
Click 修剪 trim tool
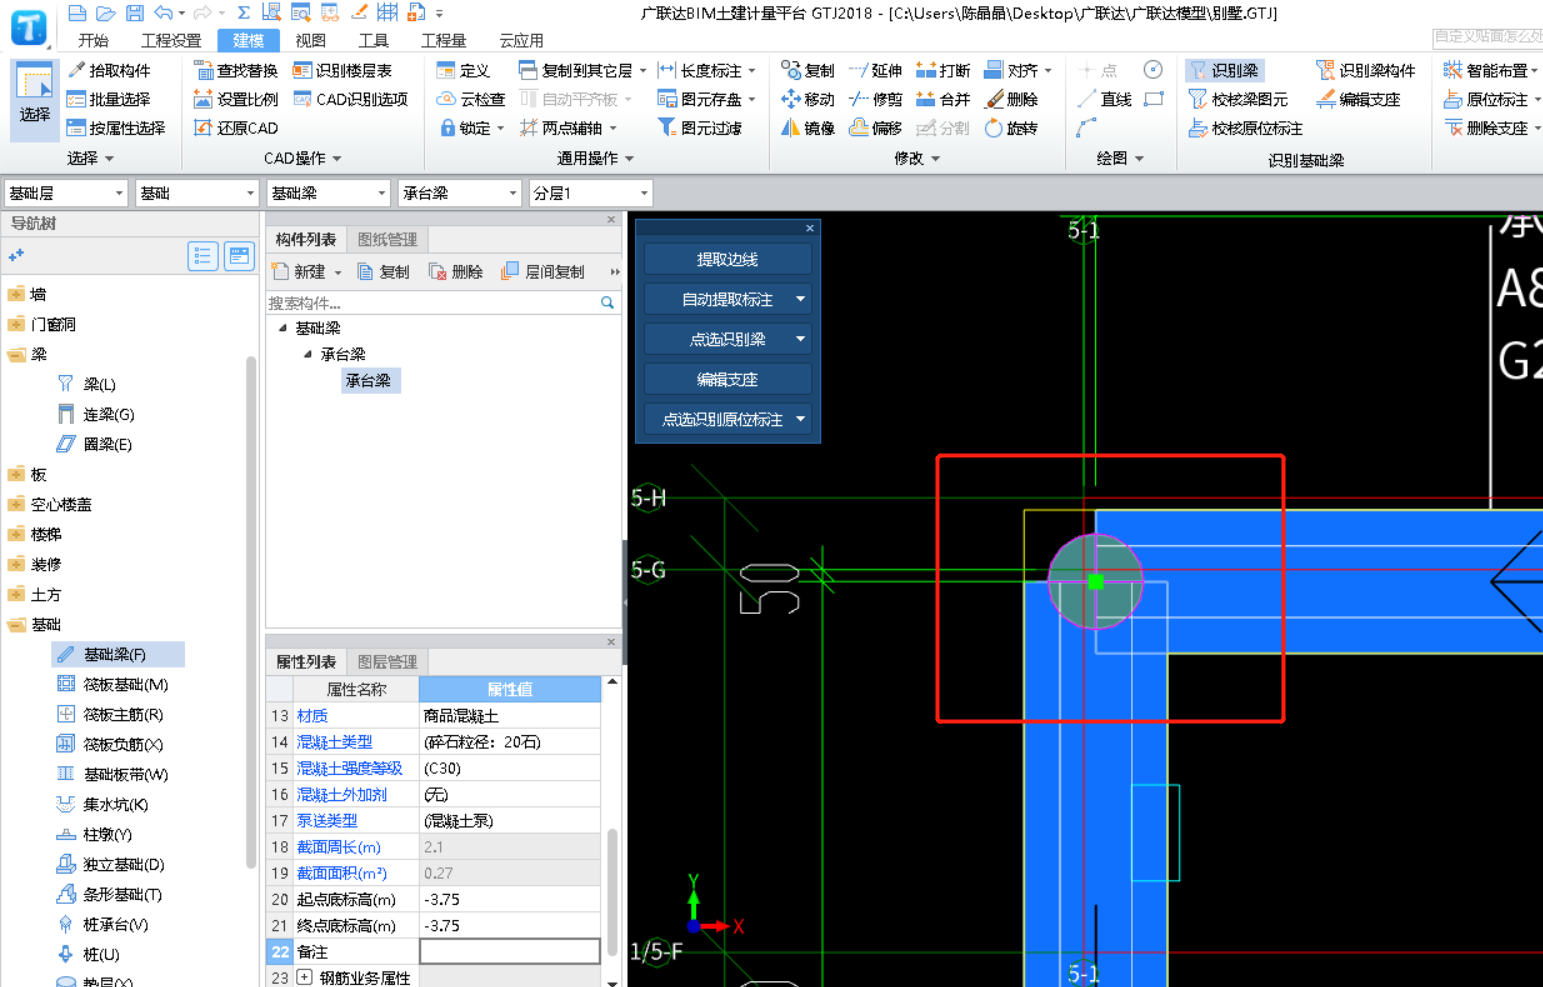tap(875, 99)
